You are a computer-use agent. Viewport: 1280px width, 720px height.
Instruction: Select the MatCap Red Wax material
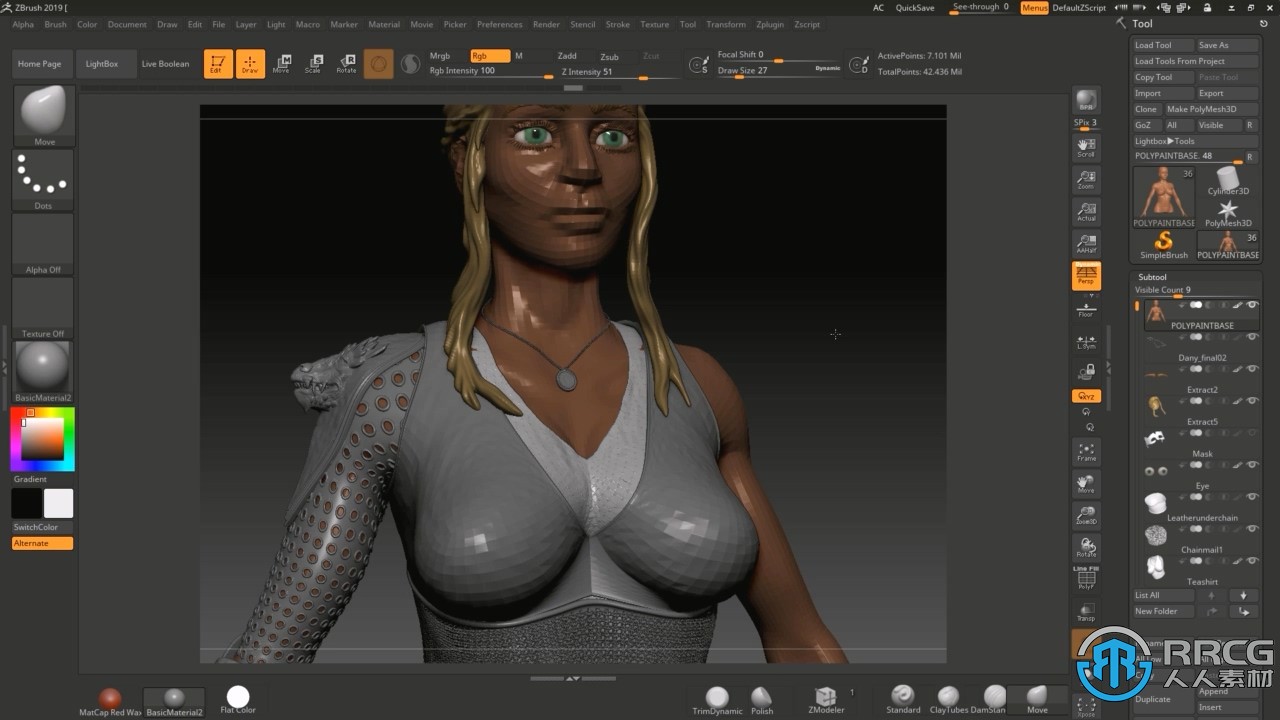110,702
